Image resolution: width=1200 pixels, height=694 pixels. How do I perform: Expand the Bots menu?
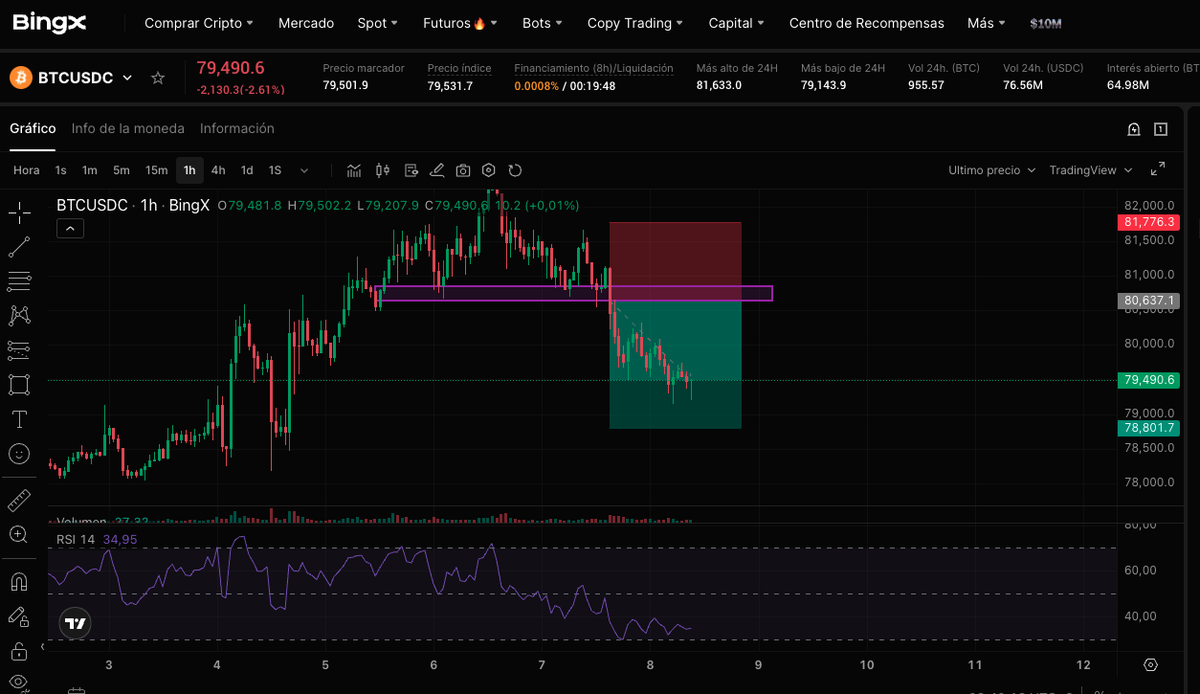[542, 23]
